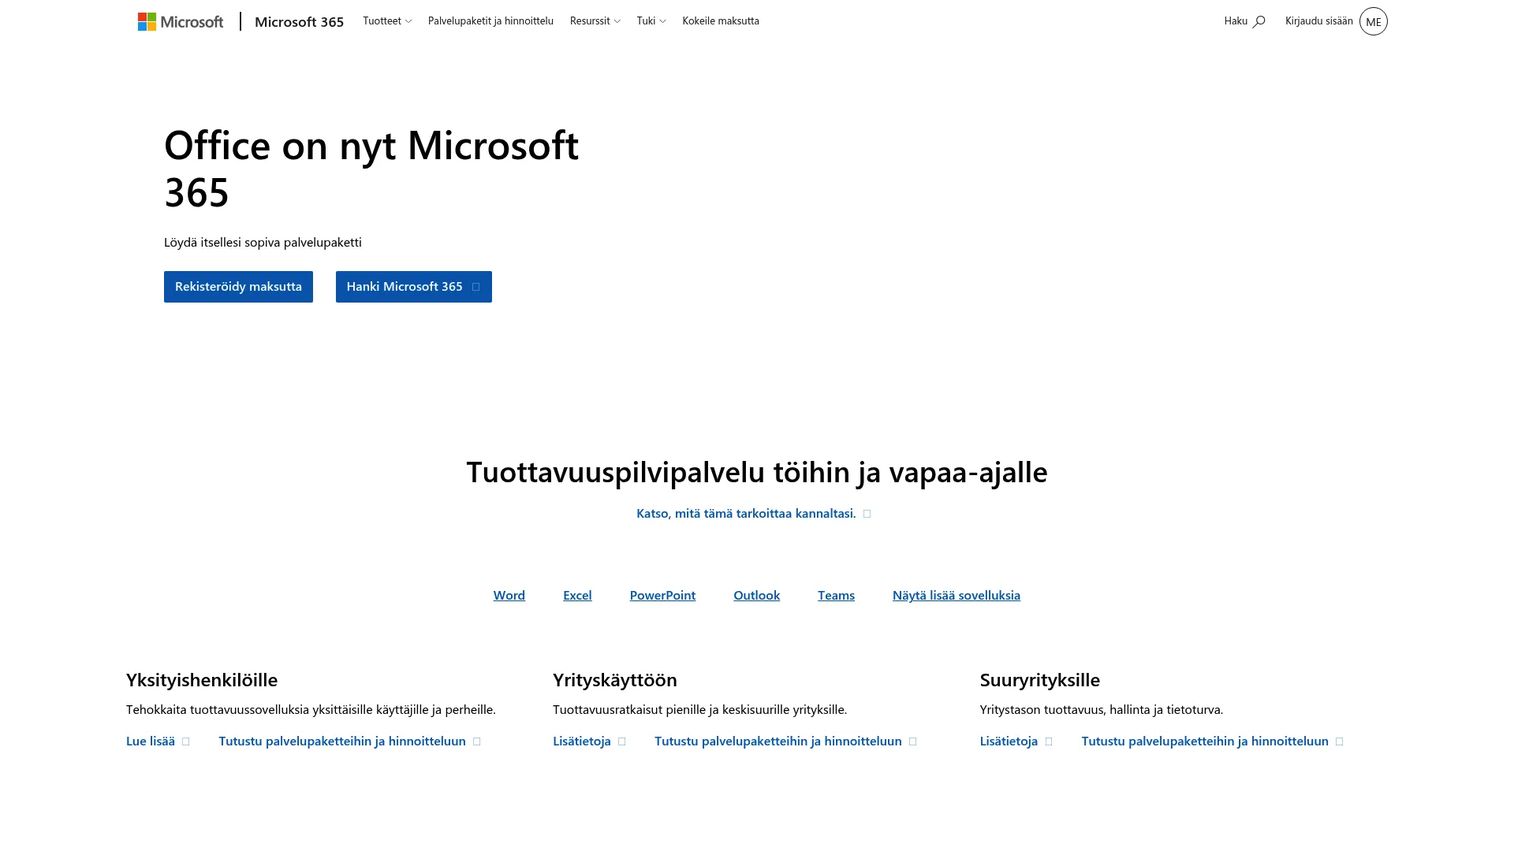This screenshot has height=851, width=1514.
Task: Click the ME account avatar
Action: point(1373,21)
